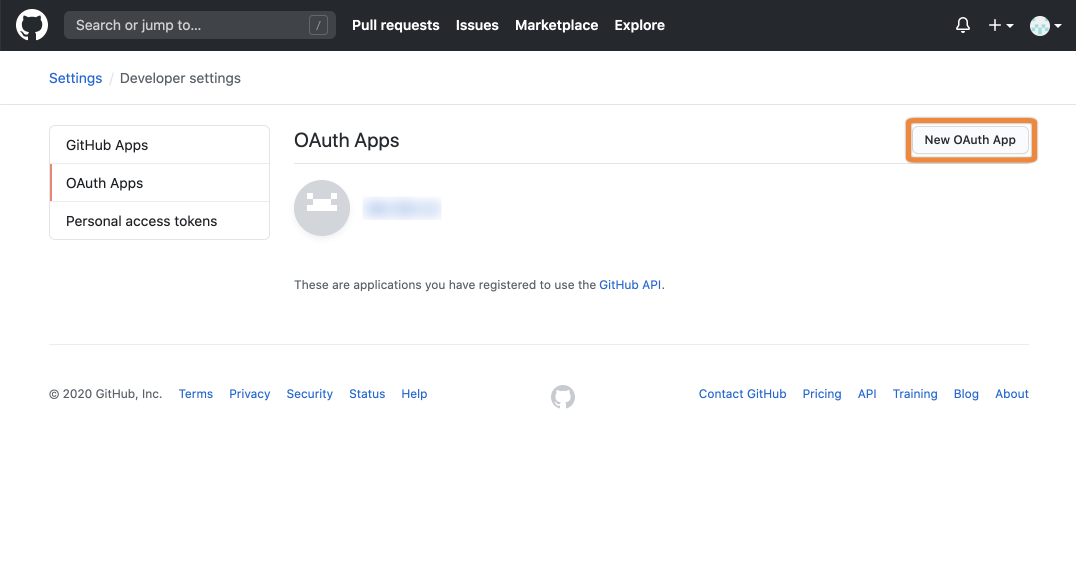Open the Marketplace tab
Image resolution: width=1076 pixels, height=578 pixels.
(556, 25)
